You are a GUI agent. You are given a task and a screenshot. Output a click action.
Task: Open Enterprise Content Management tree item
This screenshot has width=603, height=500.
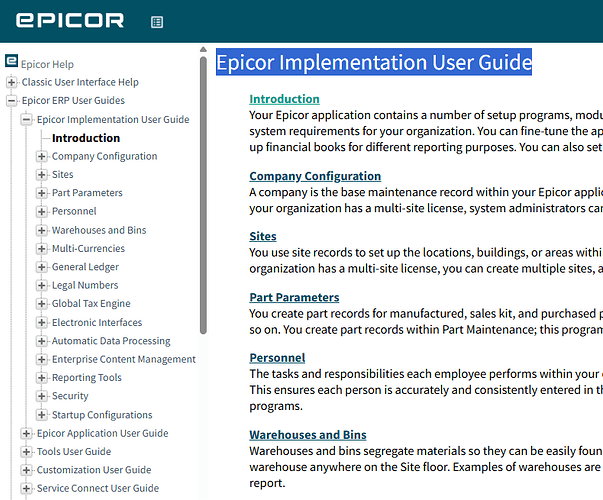124,359
